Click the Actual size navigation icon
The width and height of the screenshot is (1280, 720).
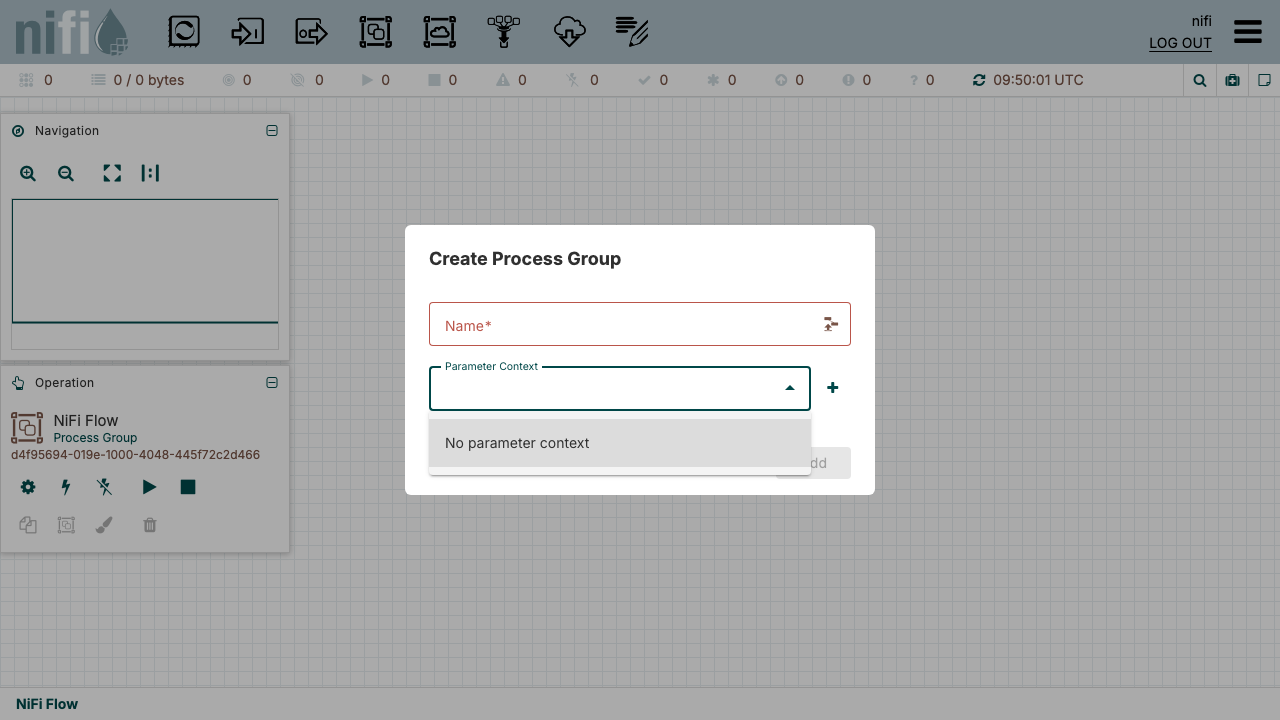(150, 173)
